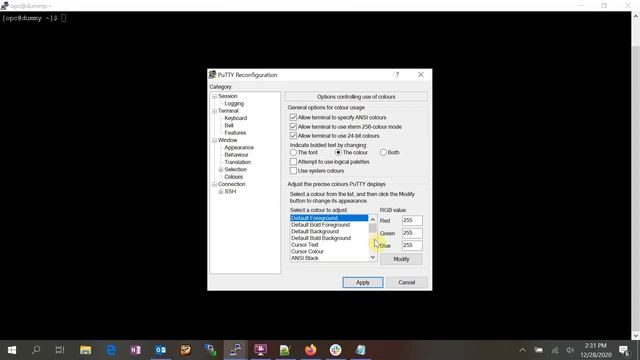Open the Windows Start menu
This screenshot has width=640, height=360.
click(x=12, y=350)
